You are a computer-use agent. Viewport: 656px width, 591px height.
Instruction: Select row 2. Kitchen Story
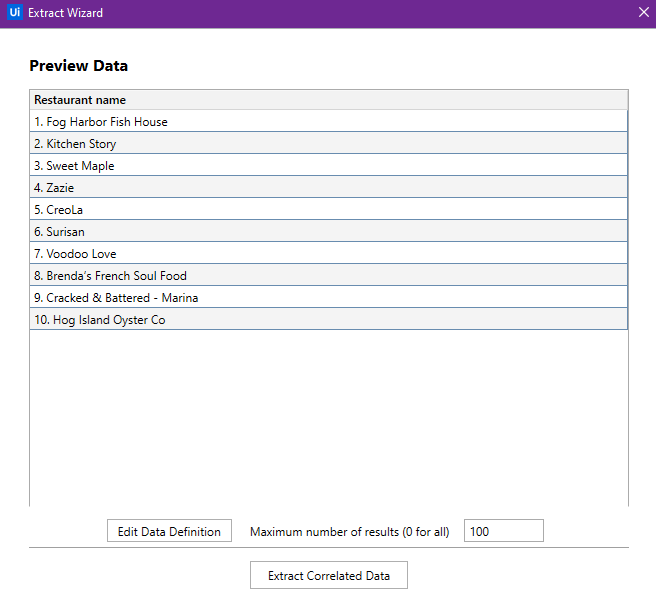click(328, 143)
